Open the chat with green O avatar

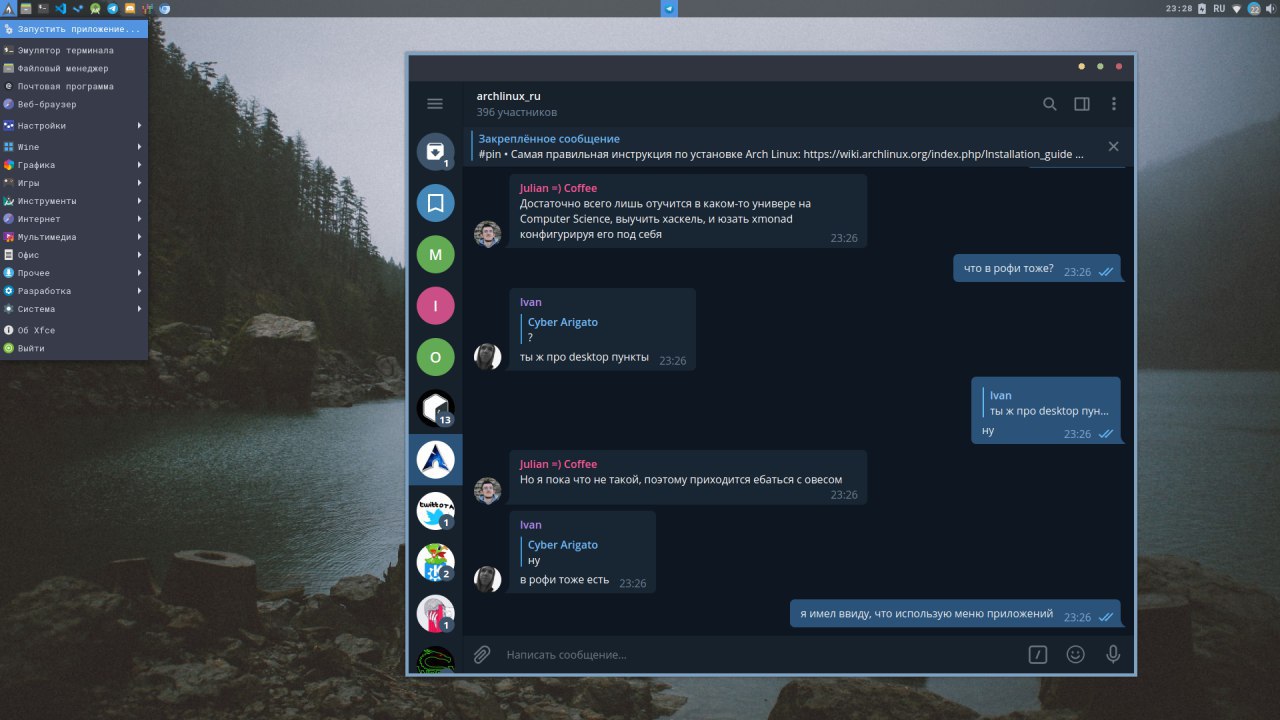[x=435, y=357]
